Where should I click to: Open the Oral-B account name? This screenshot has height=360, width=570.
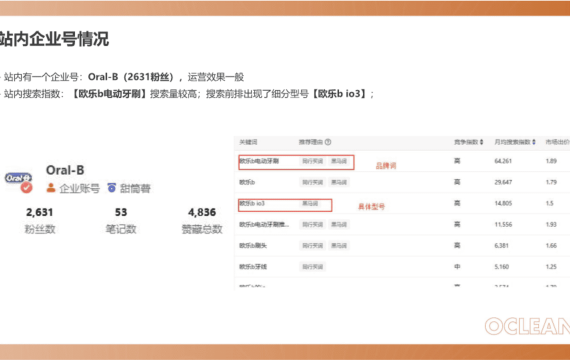click(65, 170)
